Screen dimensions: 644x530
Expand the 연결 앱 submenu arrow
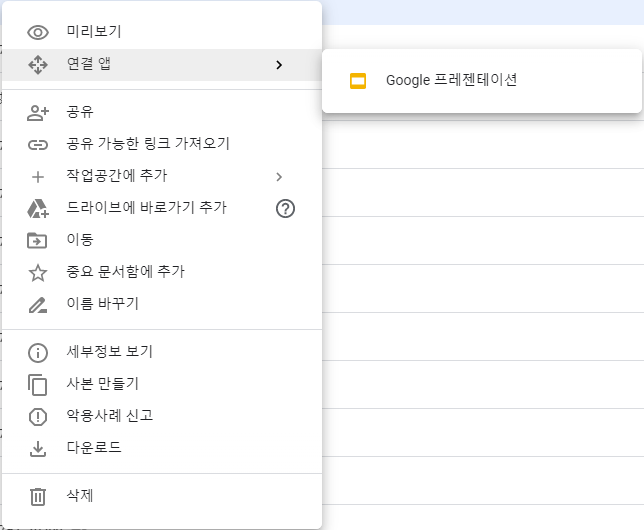[279, 65]
